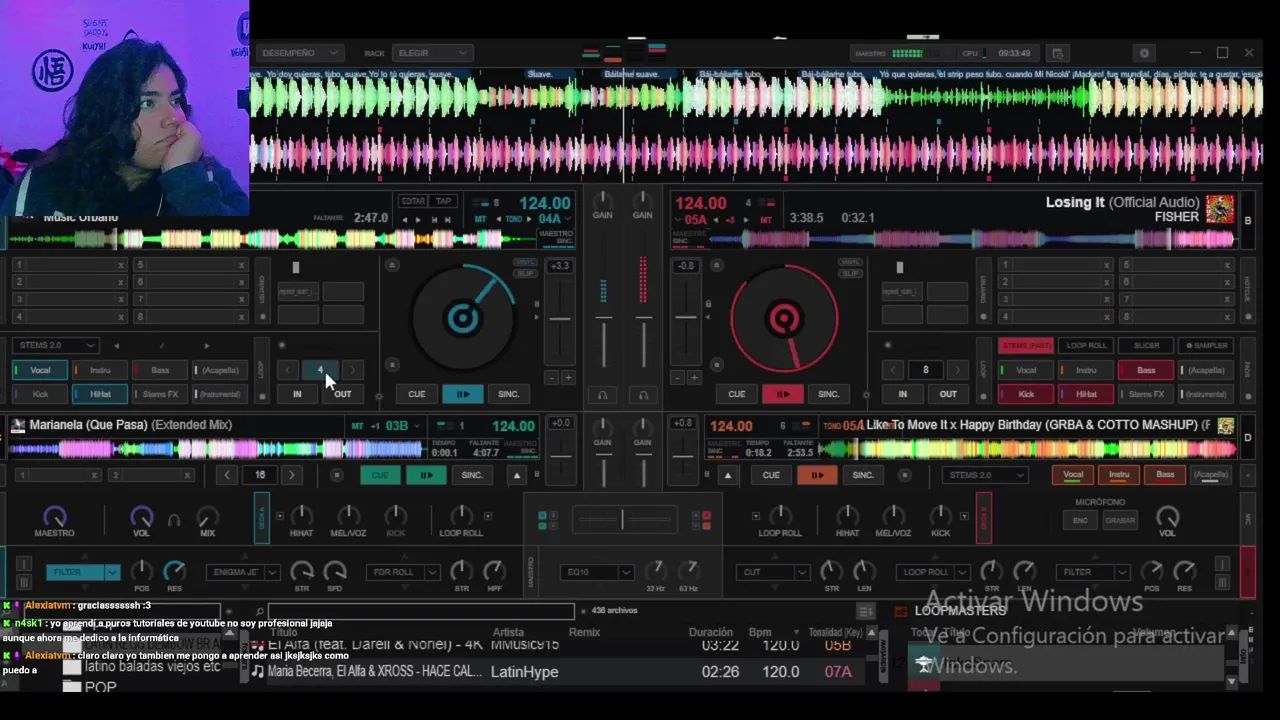Halve the loop length on red deck
The image size is (1280, 720).
click(x=893, y=370)
